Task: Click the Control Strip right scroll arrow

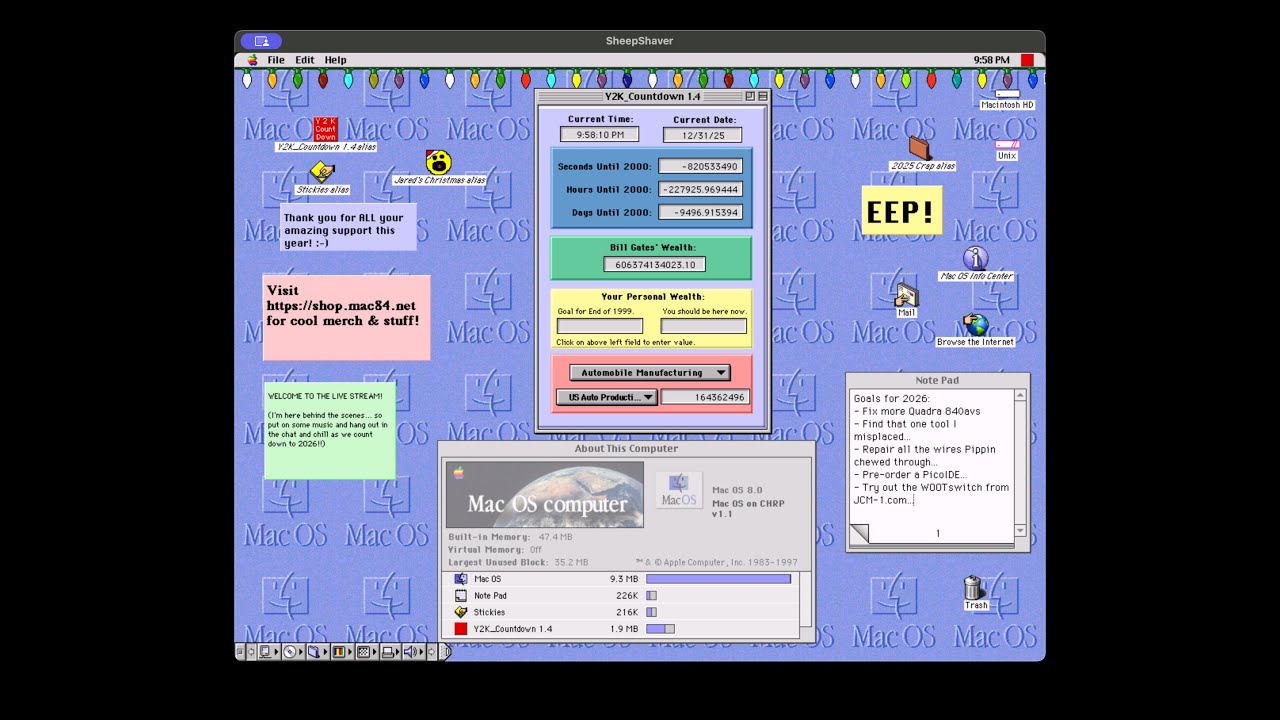Action: coord(432,652)
